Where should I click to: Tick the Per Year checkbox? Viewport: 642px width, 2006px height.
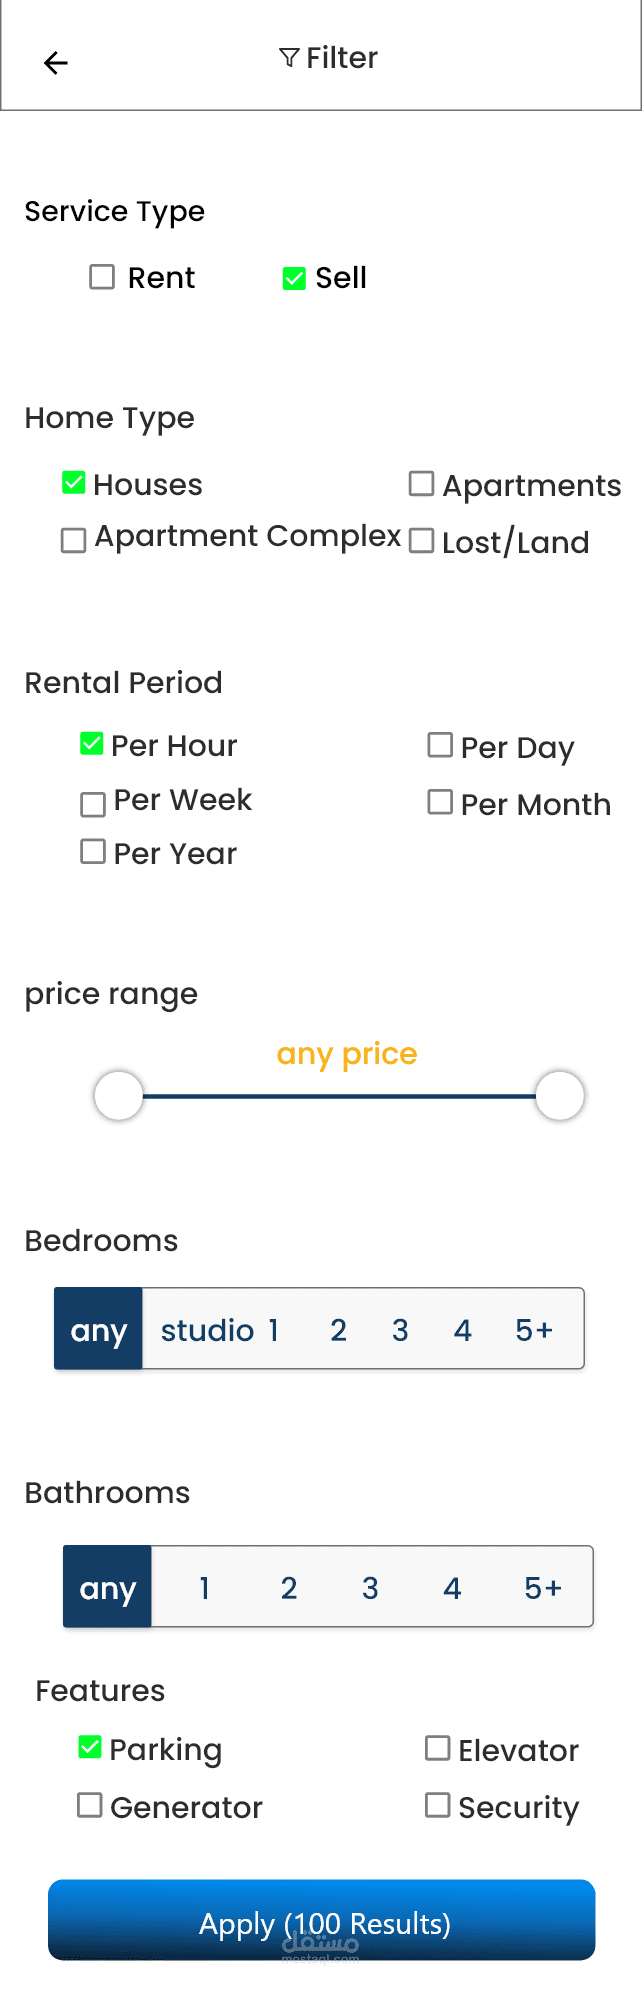tap(93, 852)
